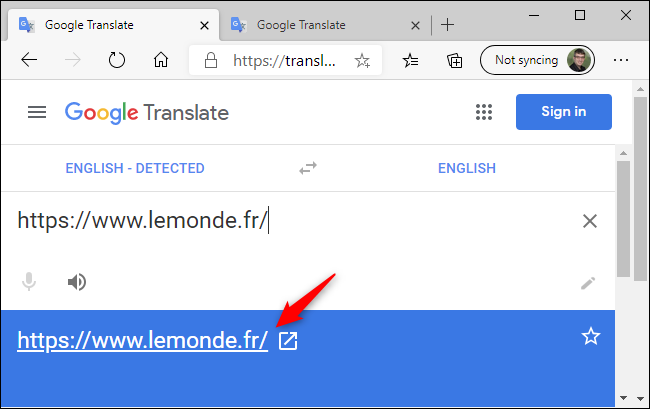
Task: Click the pencil edit icon
Action: (588, 283)
